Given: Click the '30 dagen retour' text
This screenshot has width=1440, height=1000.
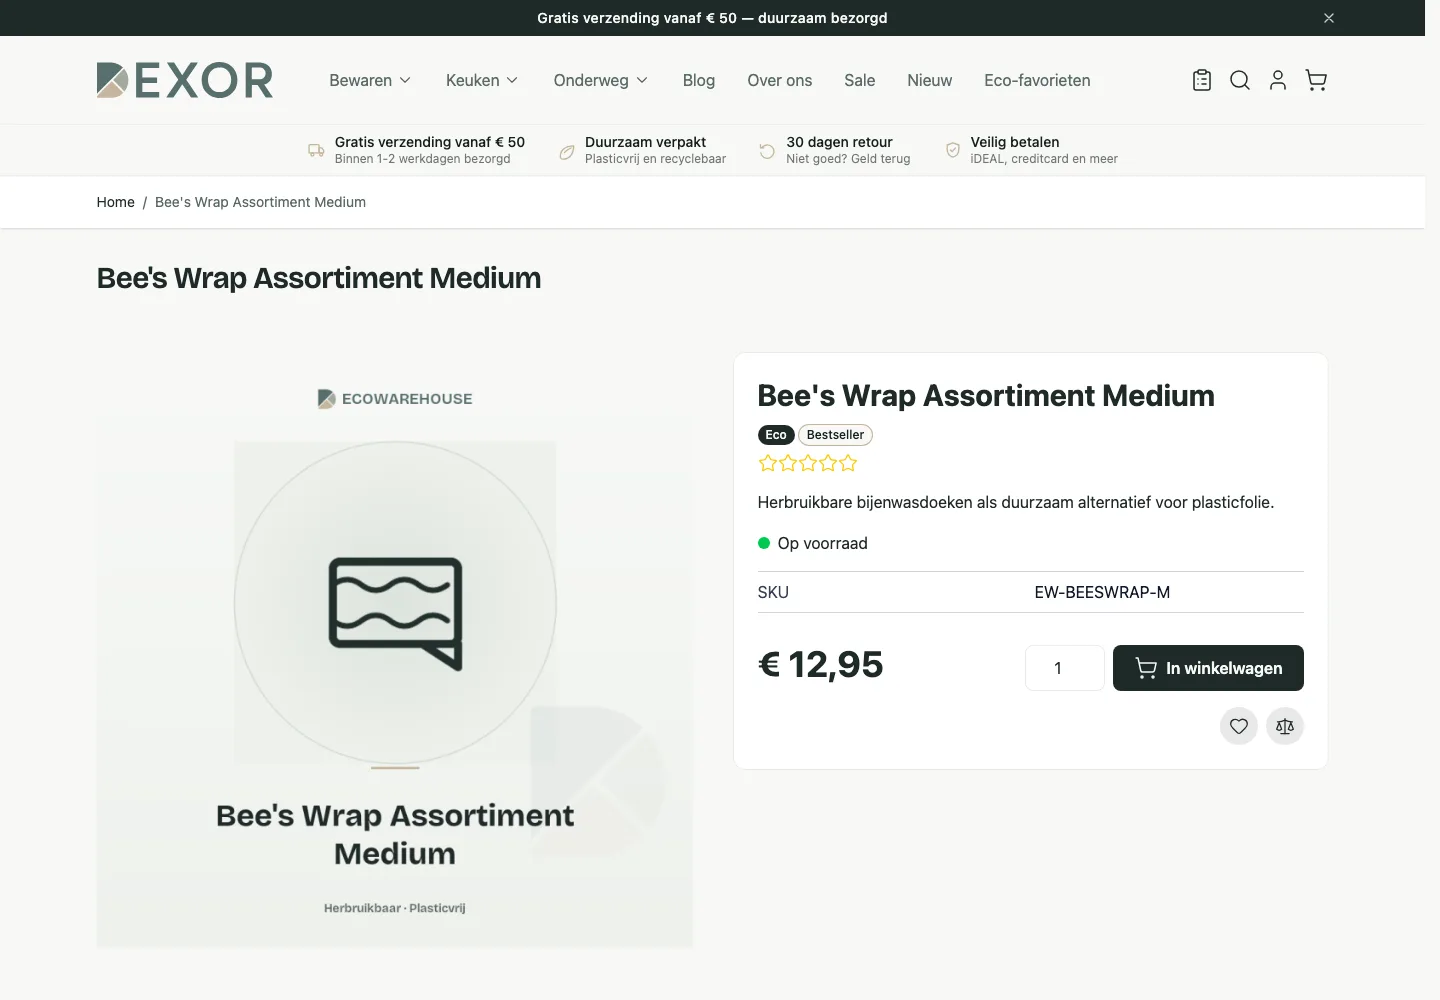Looking at the screenshot, I should pyautogui.click(x=840, y=142).
